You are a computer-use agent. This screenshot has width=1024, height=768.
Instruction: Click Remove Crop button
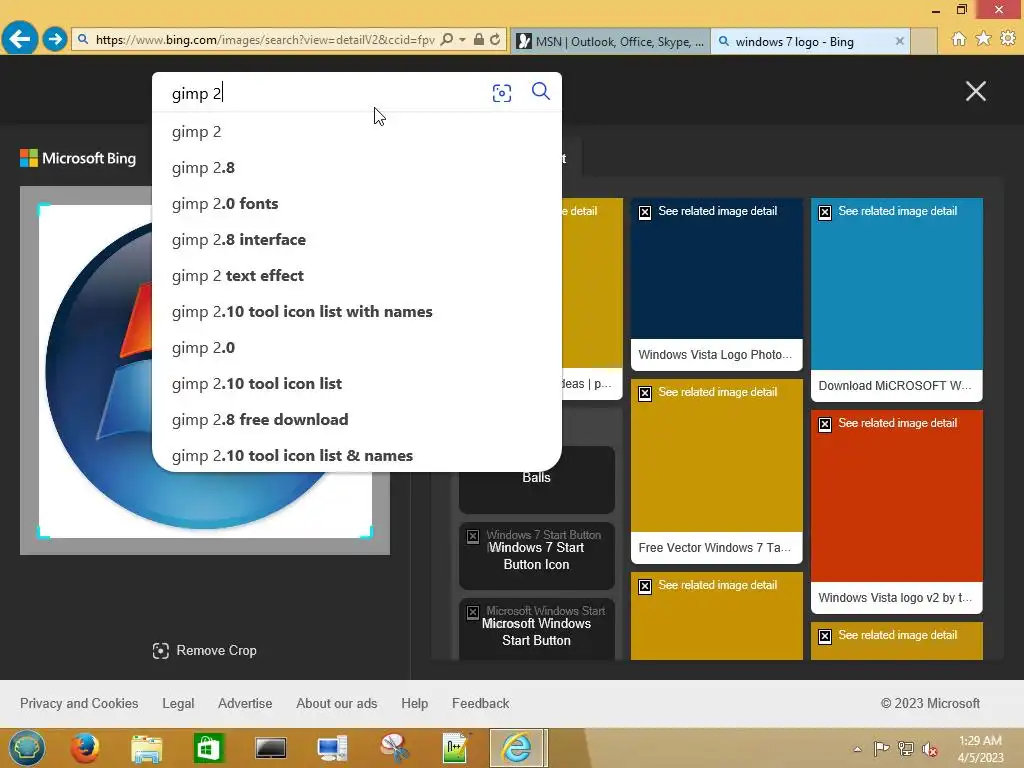click(204, 650)
